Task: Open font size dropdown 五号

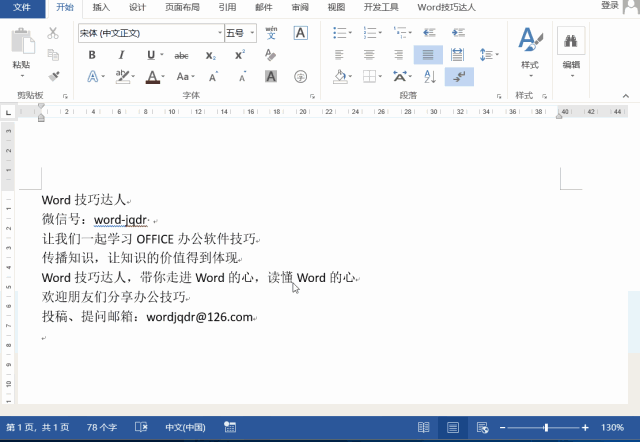Action: 252,33
